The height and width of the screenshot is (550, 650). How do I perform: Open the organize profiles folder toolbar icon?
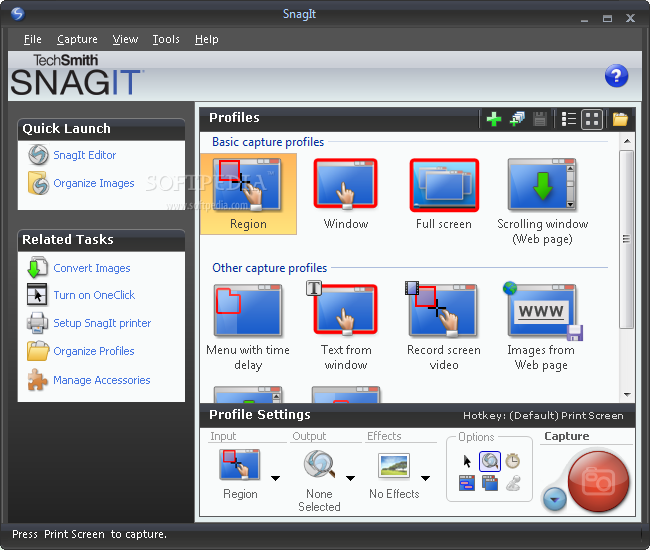620,119
